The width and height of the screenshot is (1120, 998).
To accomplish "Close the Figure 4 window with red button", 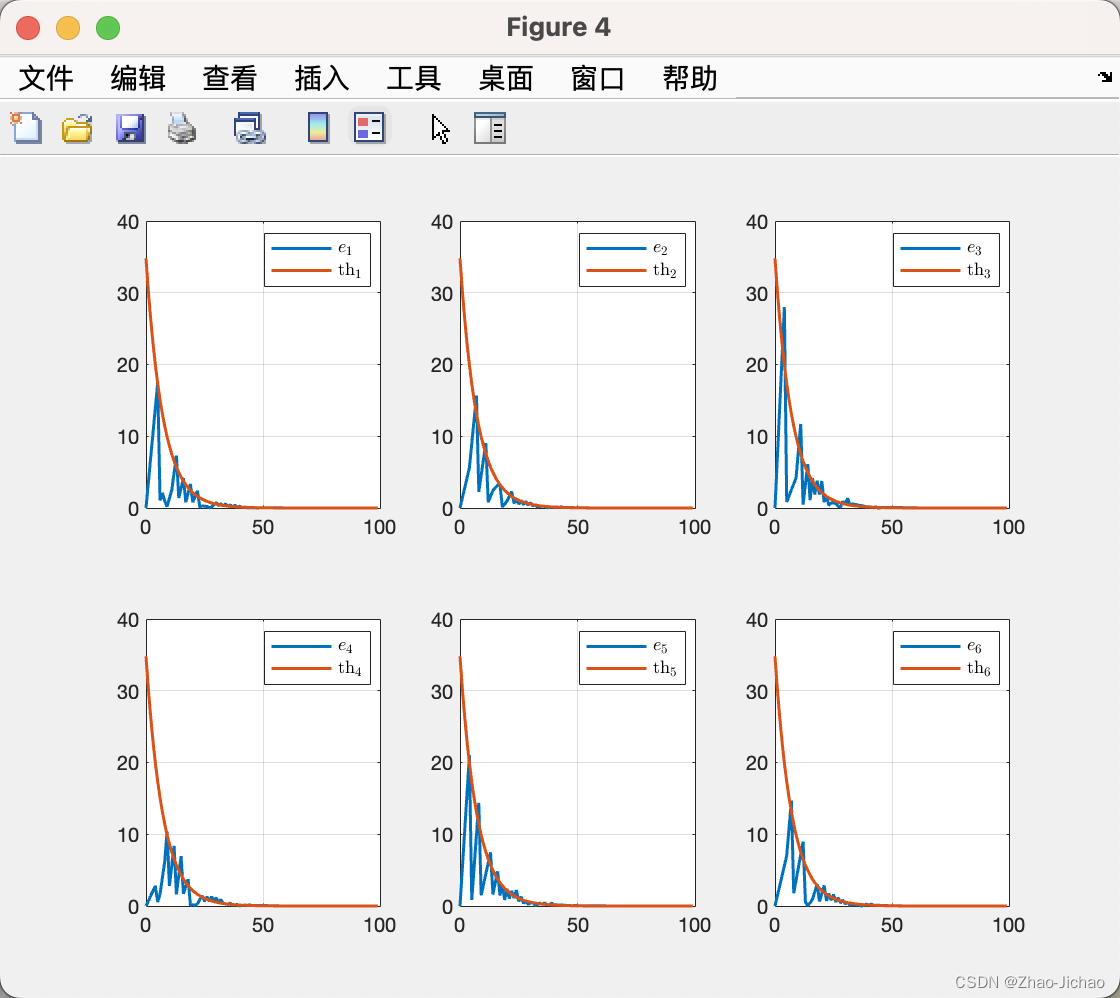I will pos(29,28).
